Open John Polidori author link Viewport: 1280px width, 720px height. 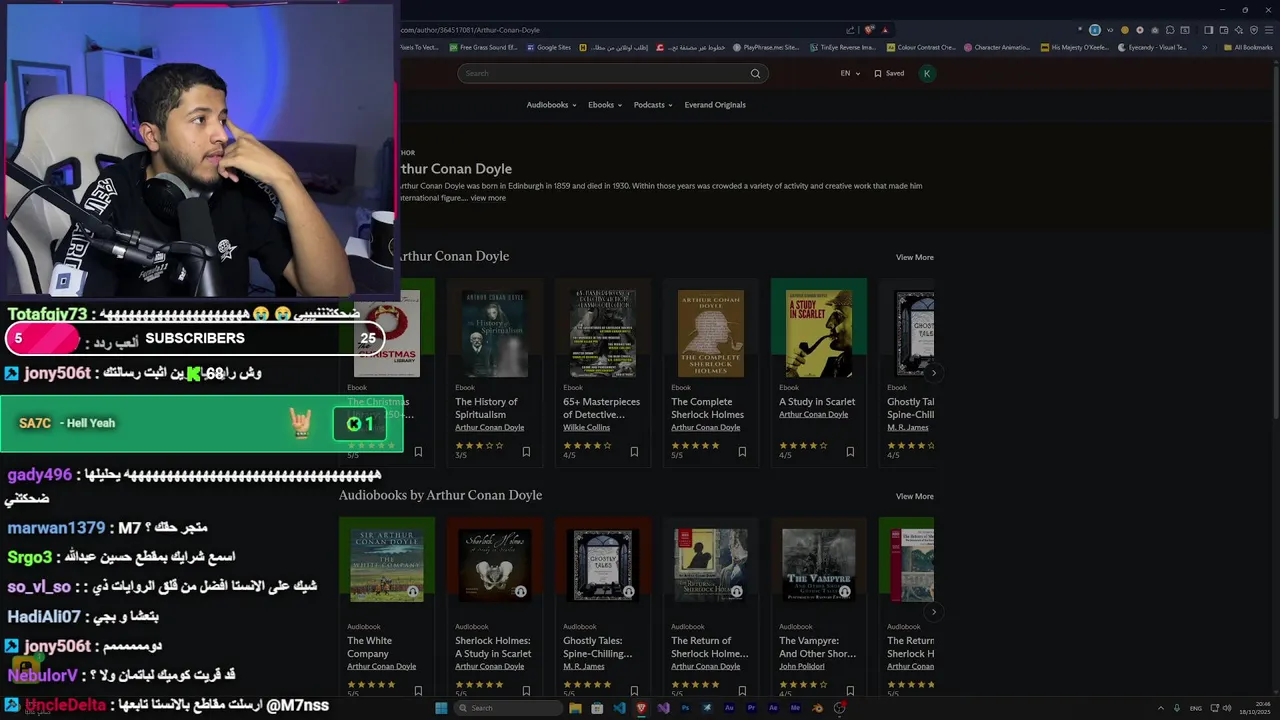[801, 667]
